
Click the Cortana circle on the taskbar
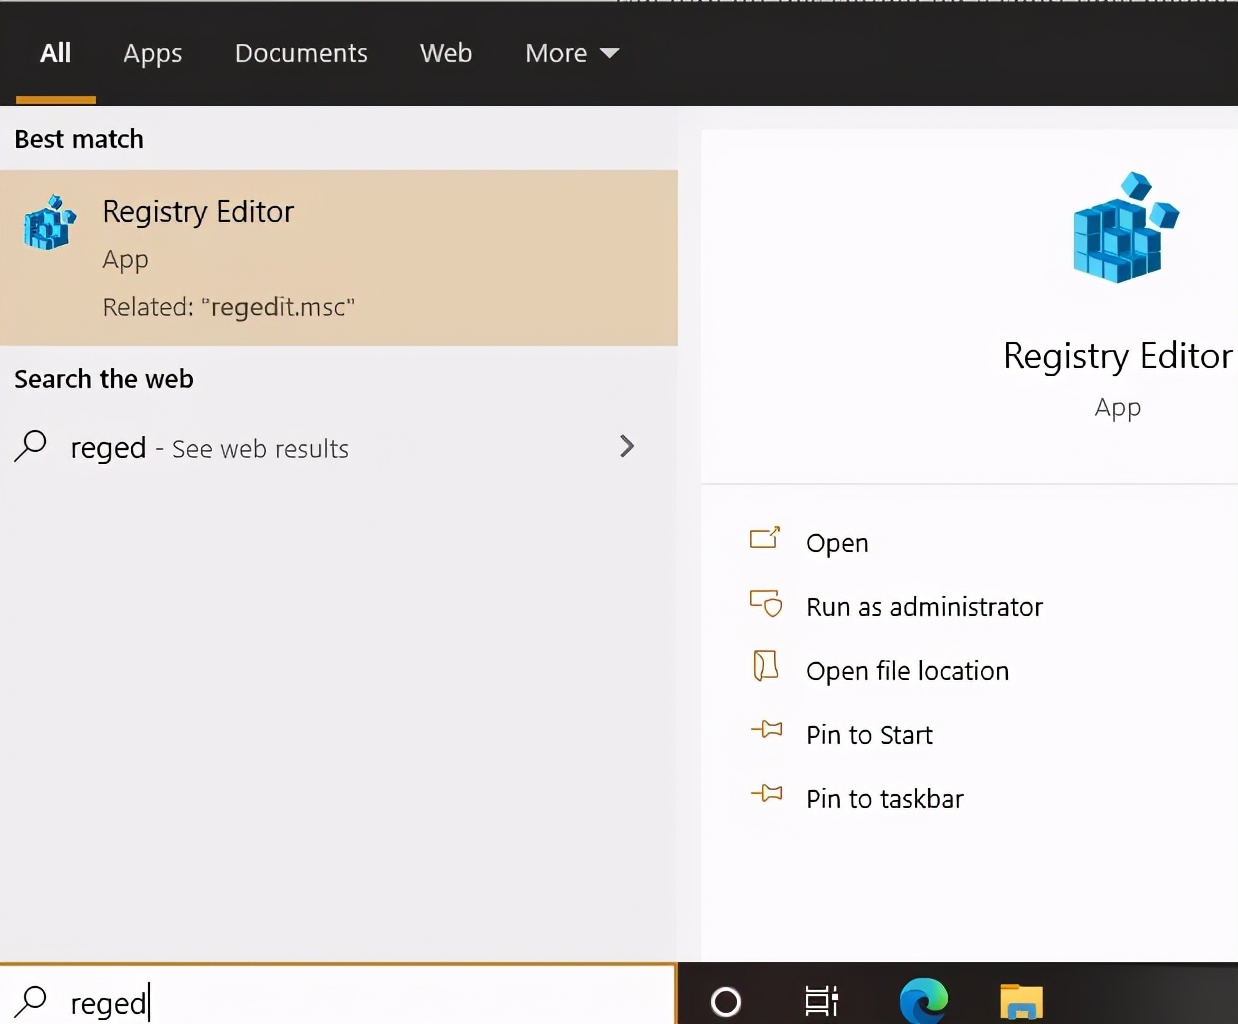click(x=724, y=1000)
